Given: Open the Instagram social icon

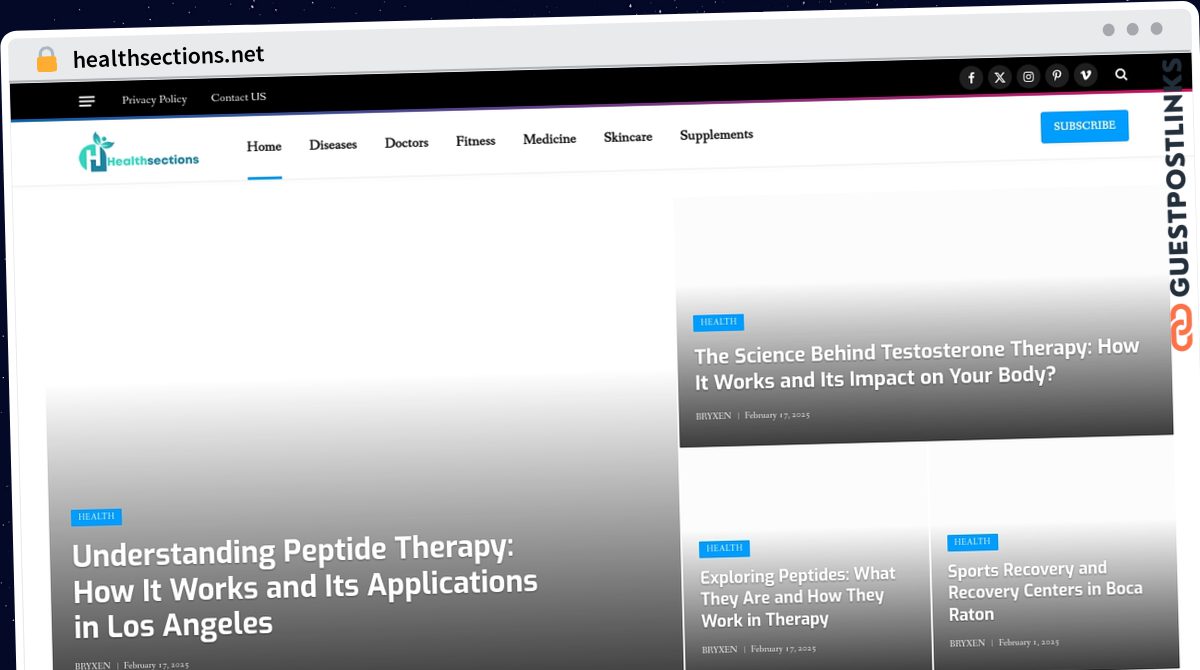Looking at the screenshot, I should click(1028, 76).
